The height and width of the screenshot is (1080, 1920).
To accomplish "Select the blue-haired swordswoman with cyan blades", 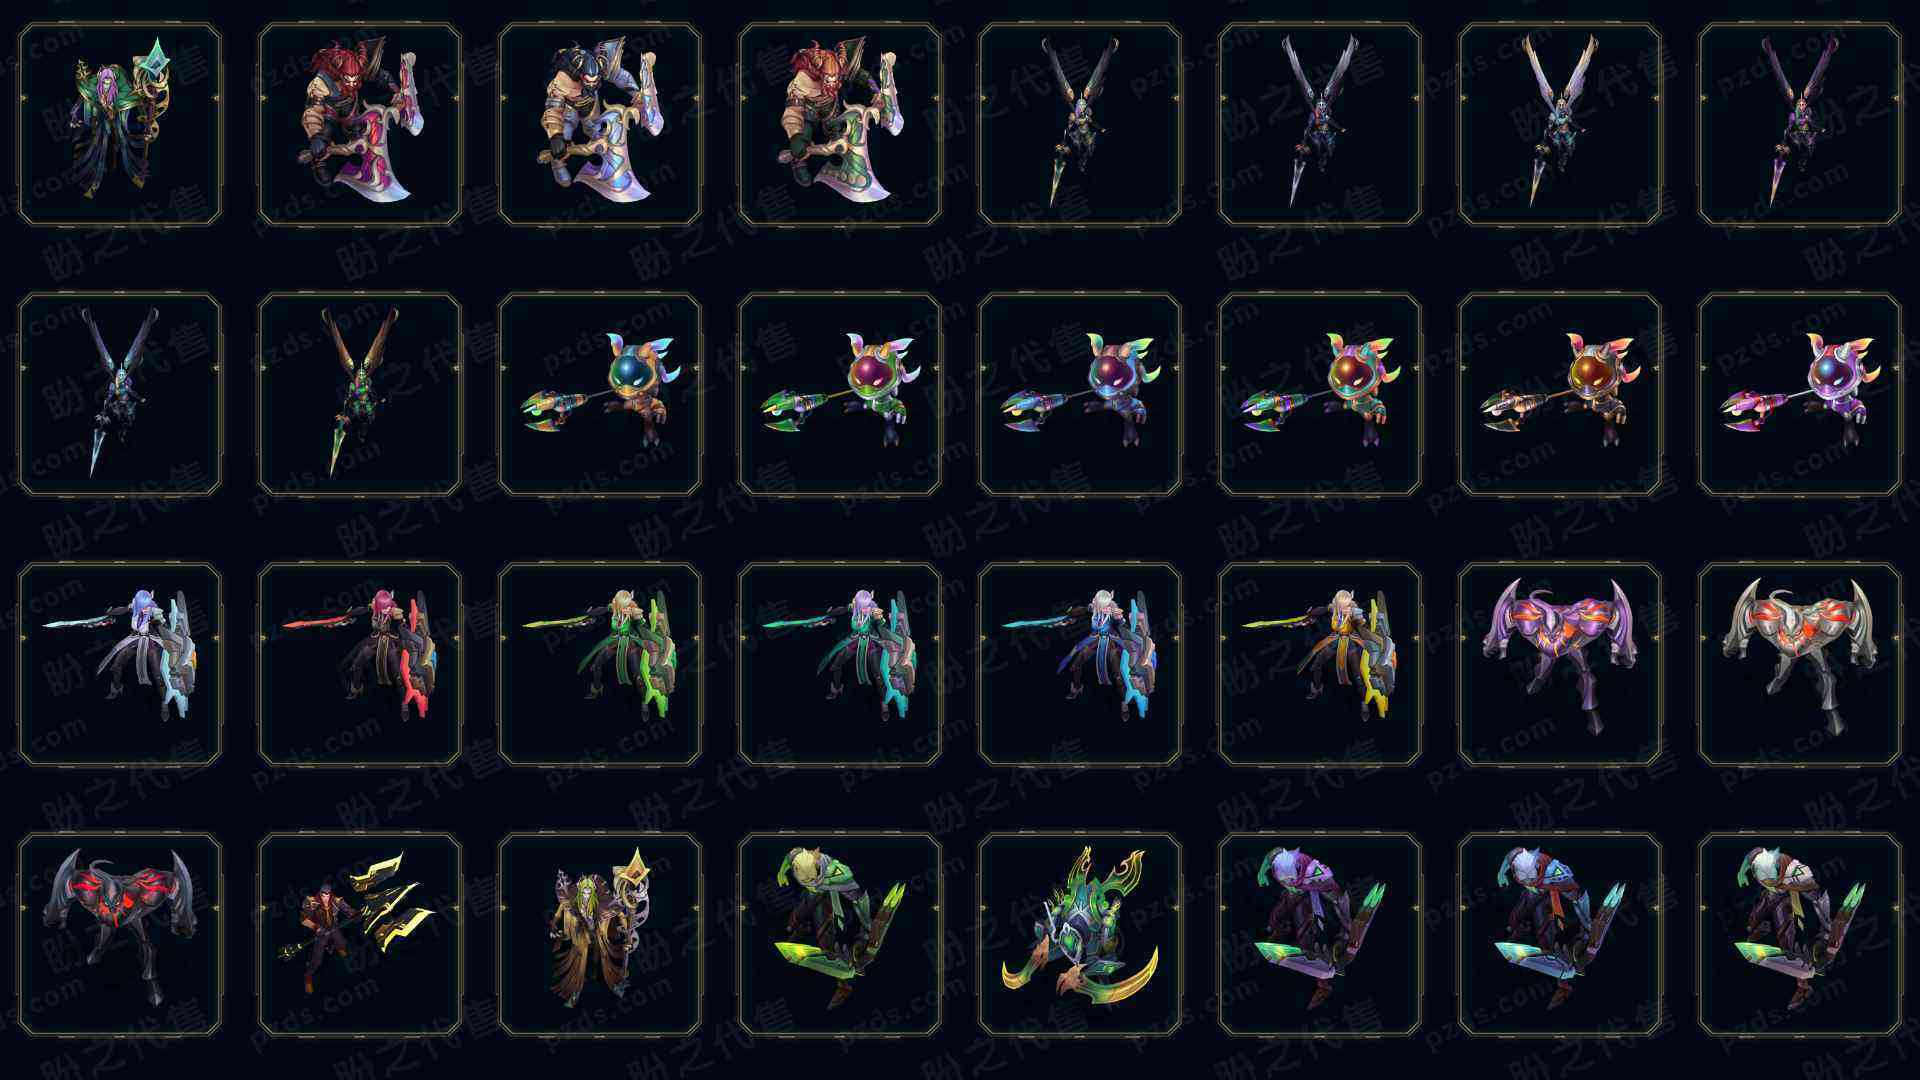I will pos(120,664).
